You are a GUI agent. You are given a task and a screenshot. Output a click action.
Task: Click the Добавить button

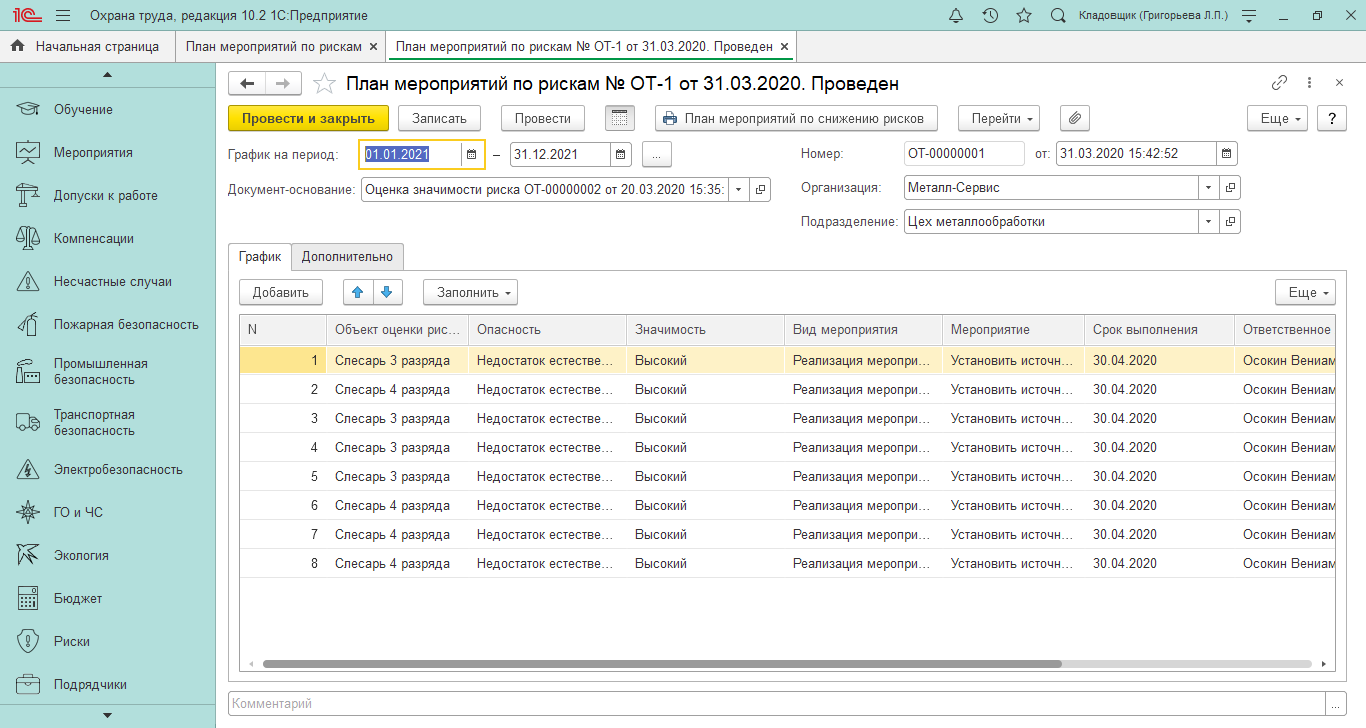[x=281, y=292]
